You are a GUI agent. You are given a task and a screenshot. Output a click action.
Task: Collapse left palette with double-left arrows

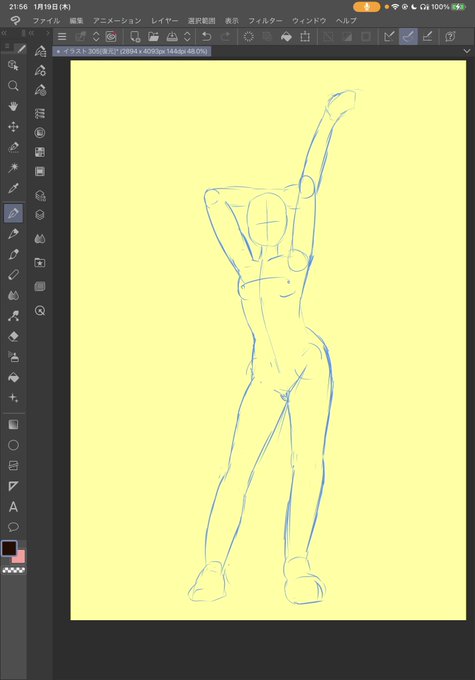coord(4,33)
